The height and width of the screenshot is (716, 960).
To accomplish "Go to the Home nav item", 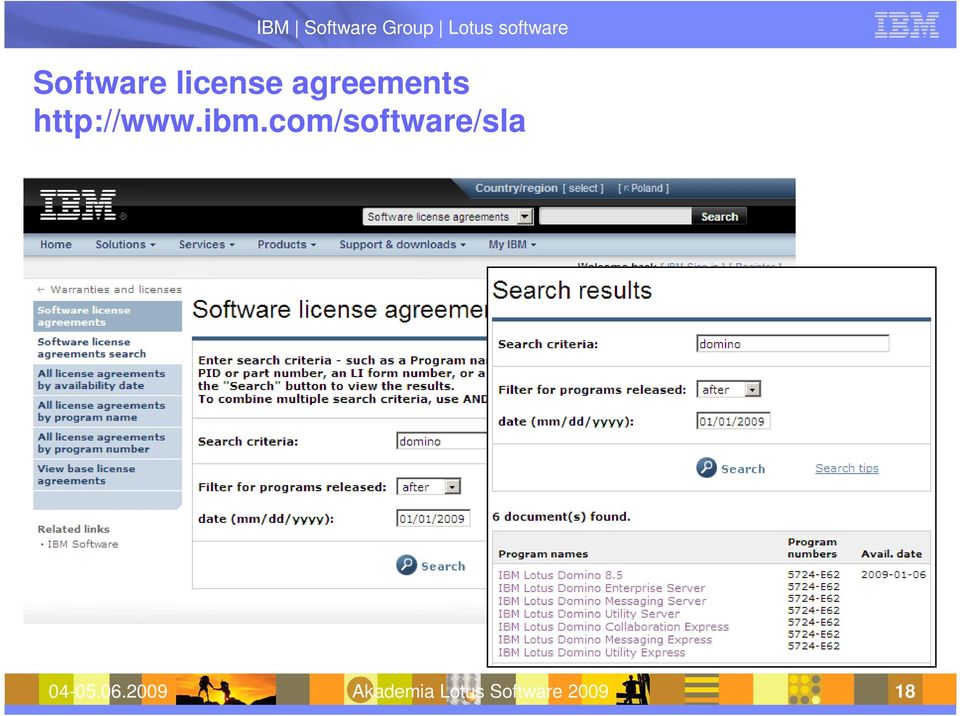I will (56, 244).
